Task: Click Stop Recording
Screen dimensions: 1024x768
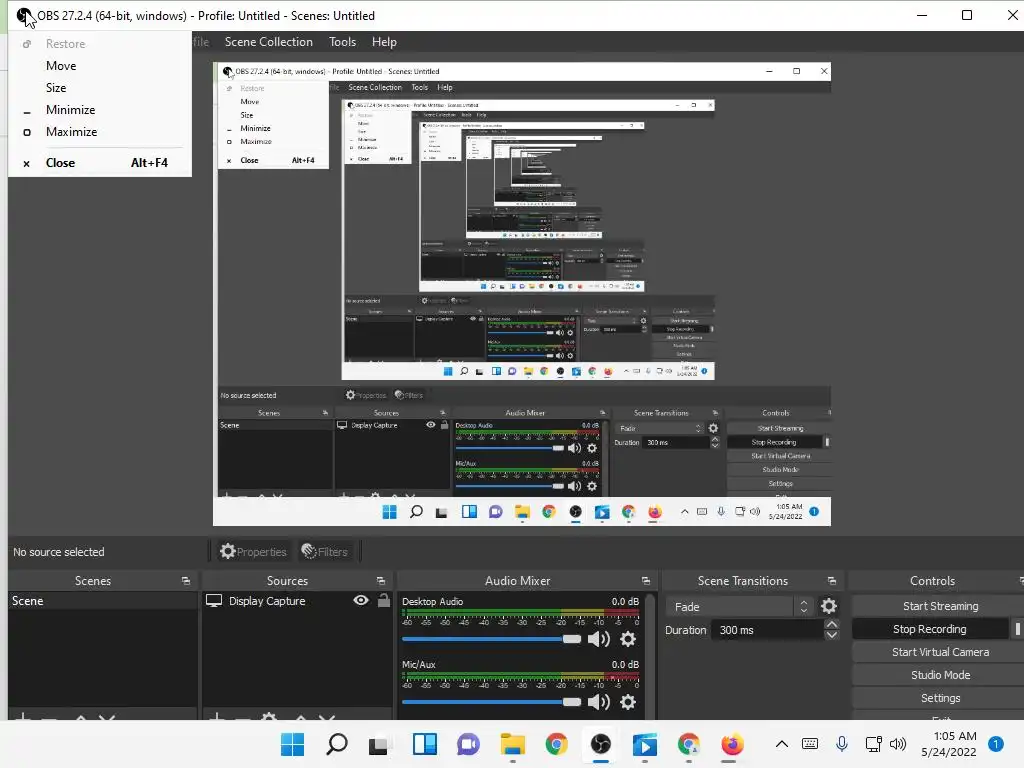Action: (930, 629)
